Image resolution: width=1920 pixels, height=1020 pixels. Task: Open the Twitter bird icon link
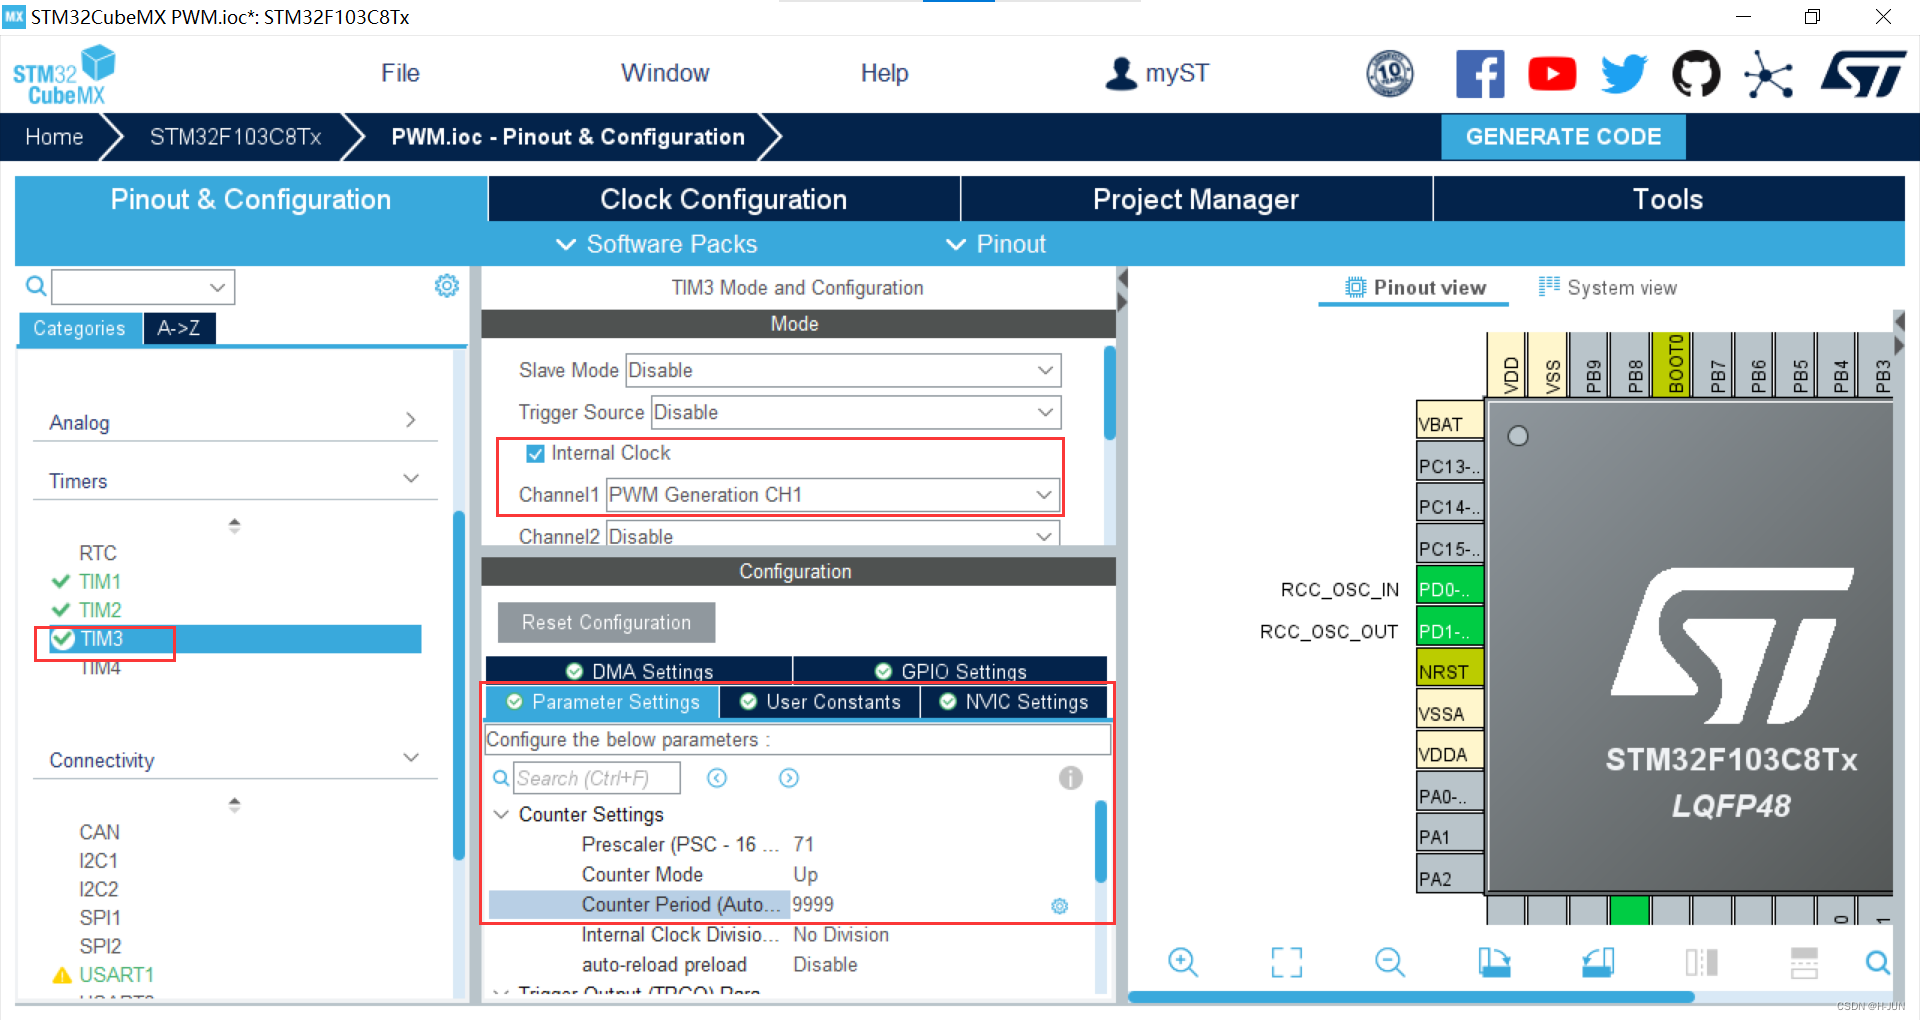point(1624,74)
